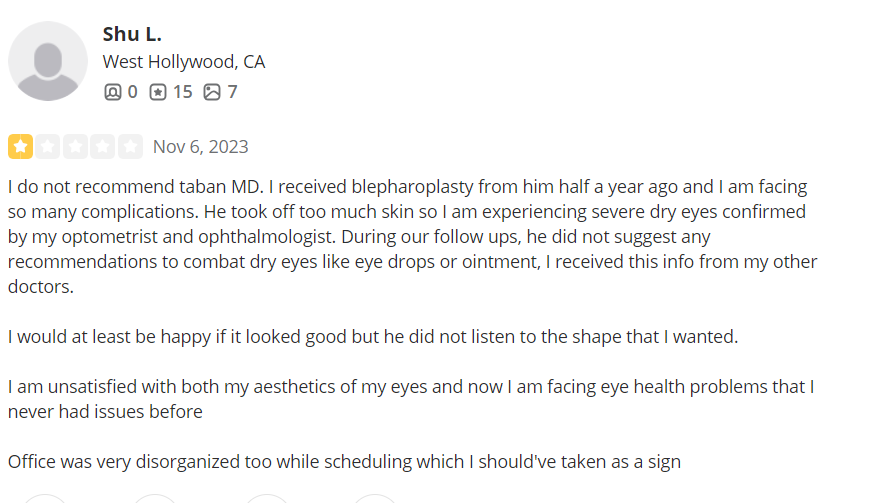The width and height of the screenshot is (889, 503).
Task: Click the paragraph starting "I do not recommend taban MD"
Action: pos(413,236)
